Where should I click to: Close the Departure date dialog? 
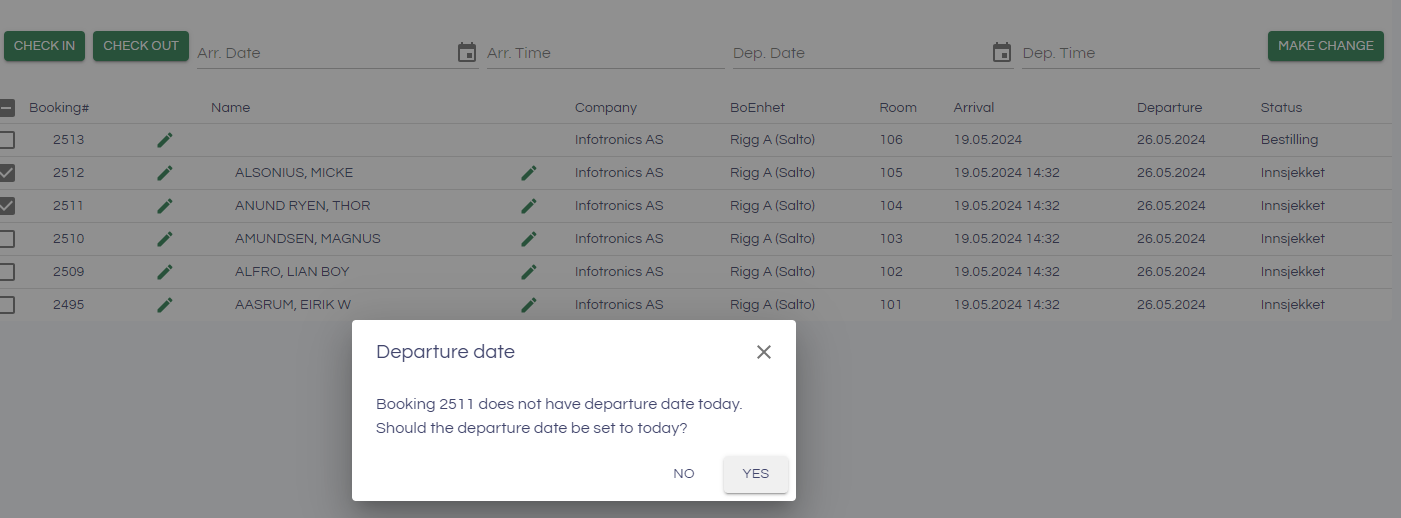pyautogui.click(x=764, y=352)
